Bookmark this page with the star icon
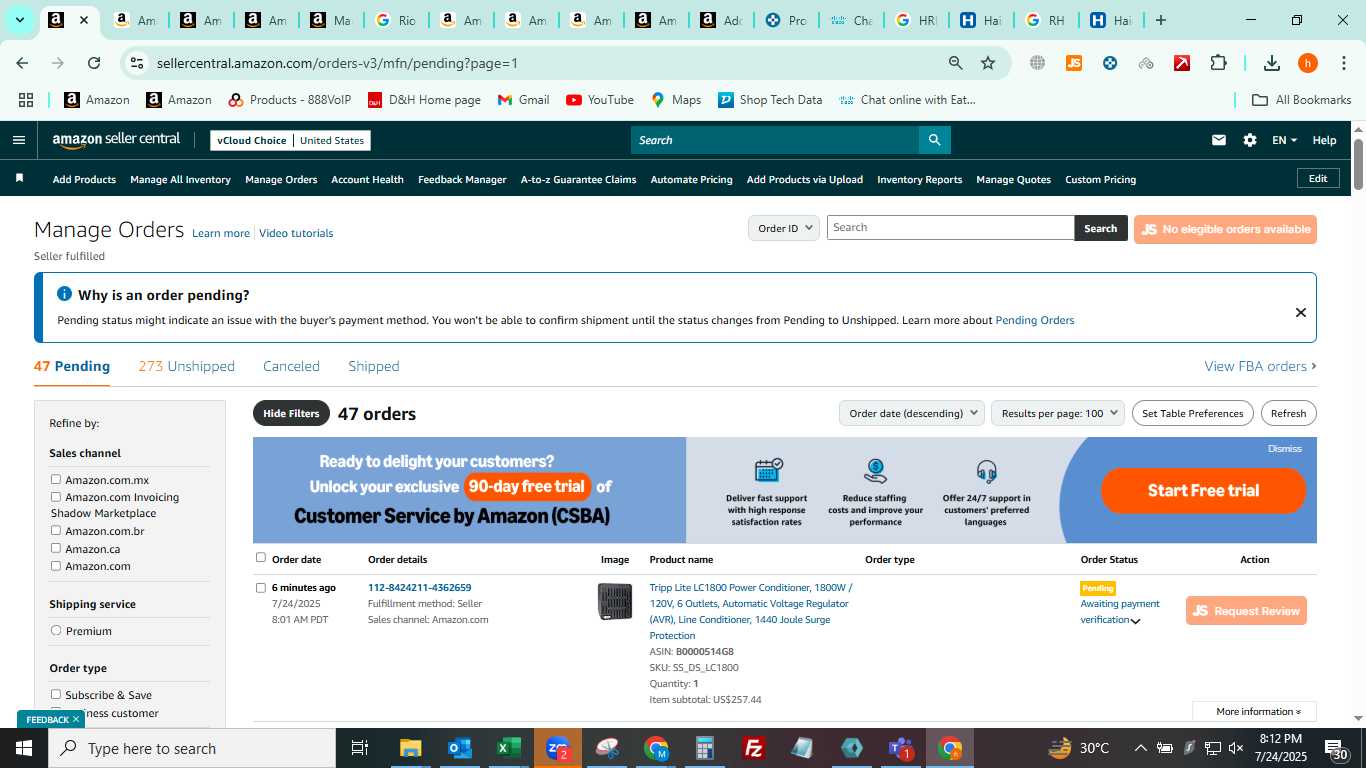The width and height of the screenshot is (1366, 768). (988, 63)
